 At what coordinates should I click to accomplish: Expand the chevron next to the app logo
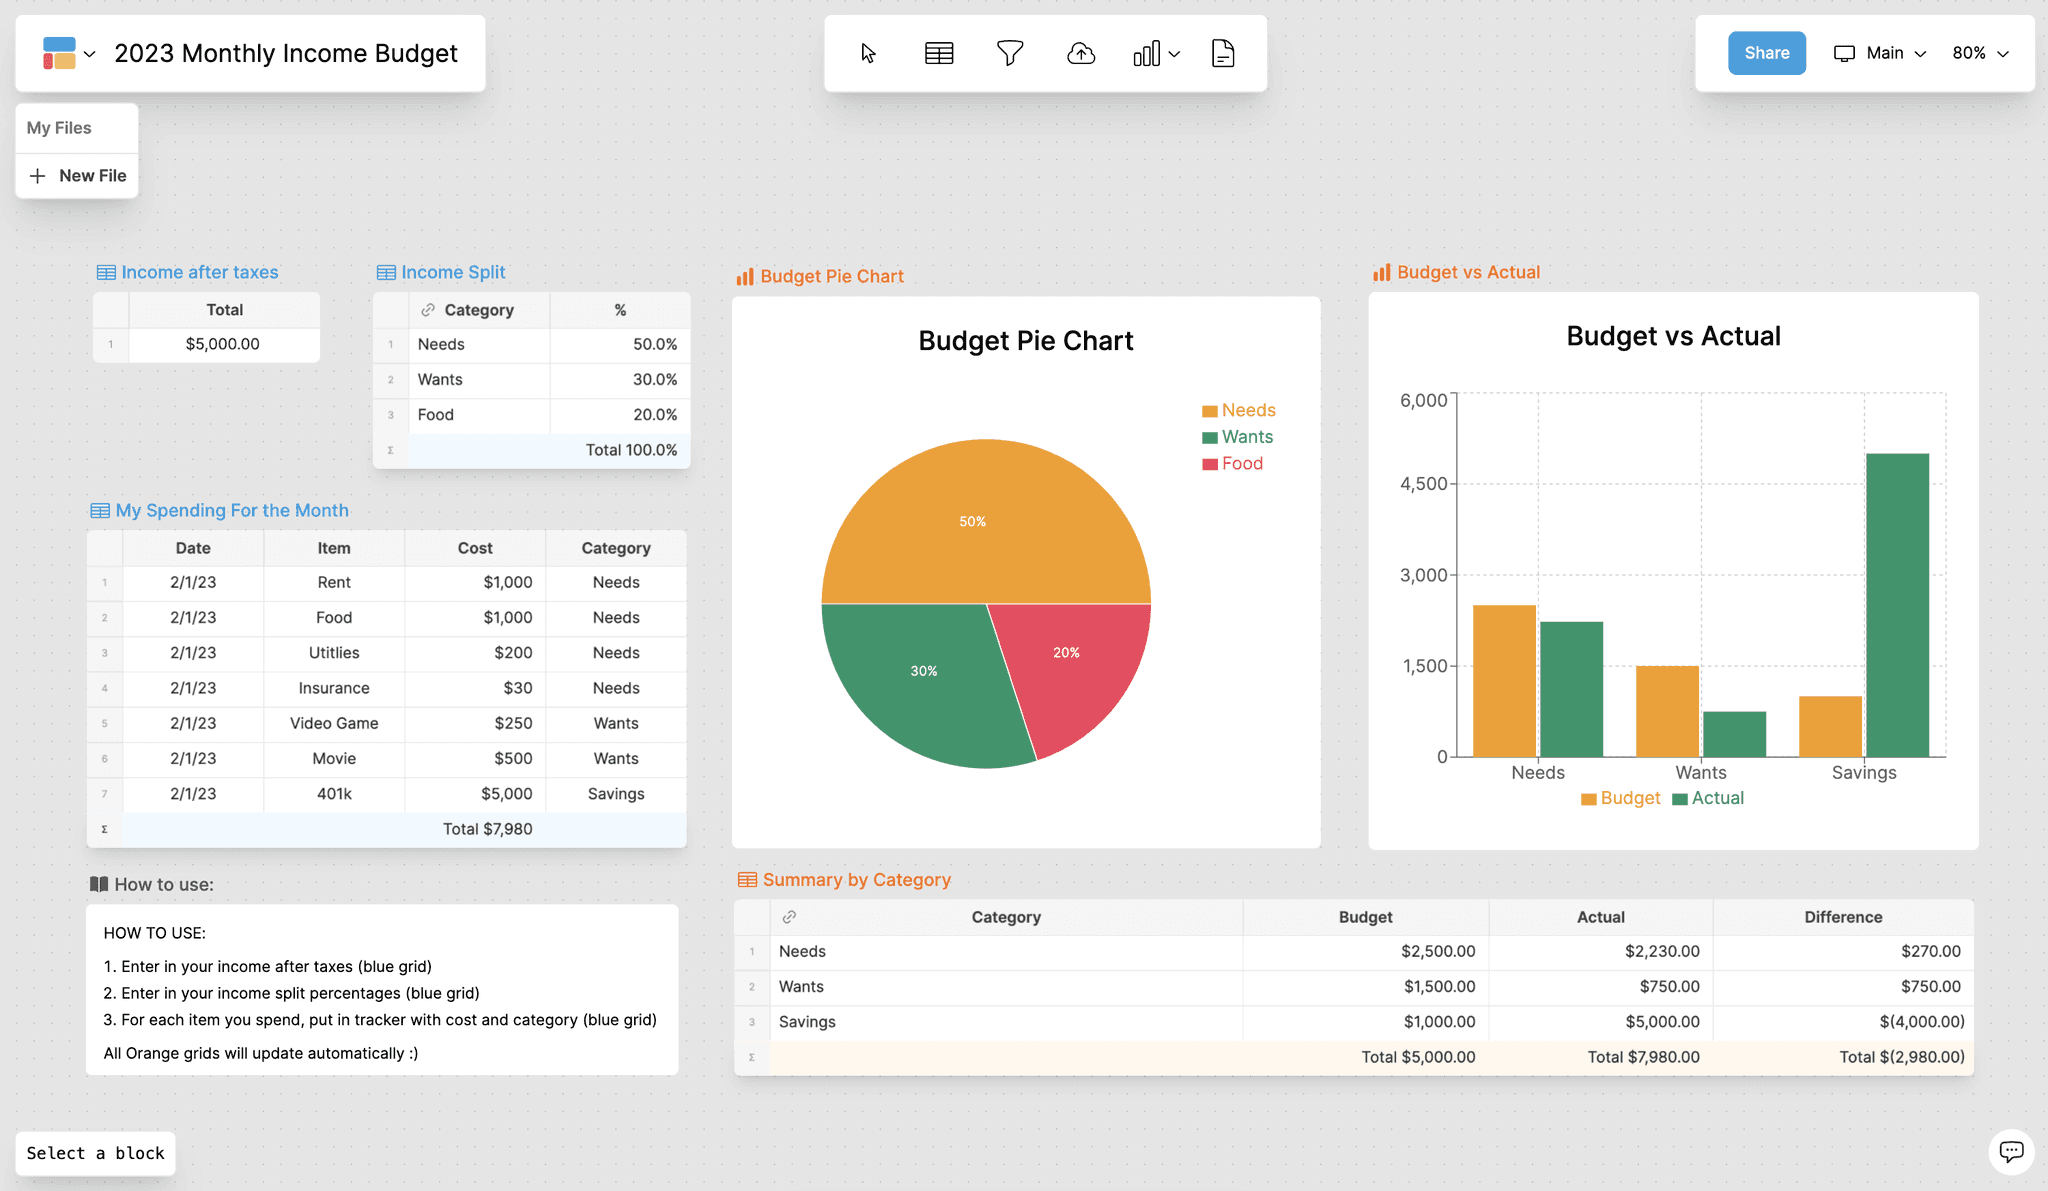tap(90, 53)
